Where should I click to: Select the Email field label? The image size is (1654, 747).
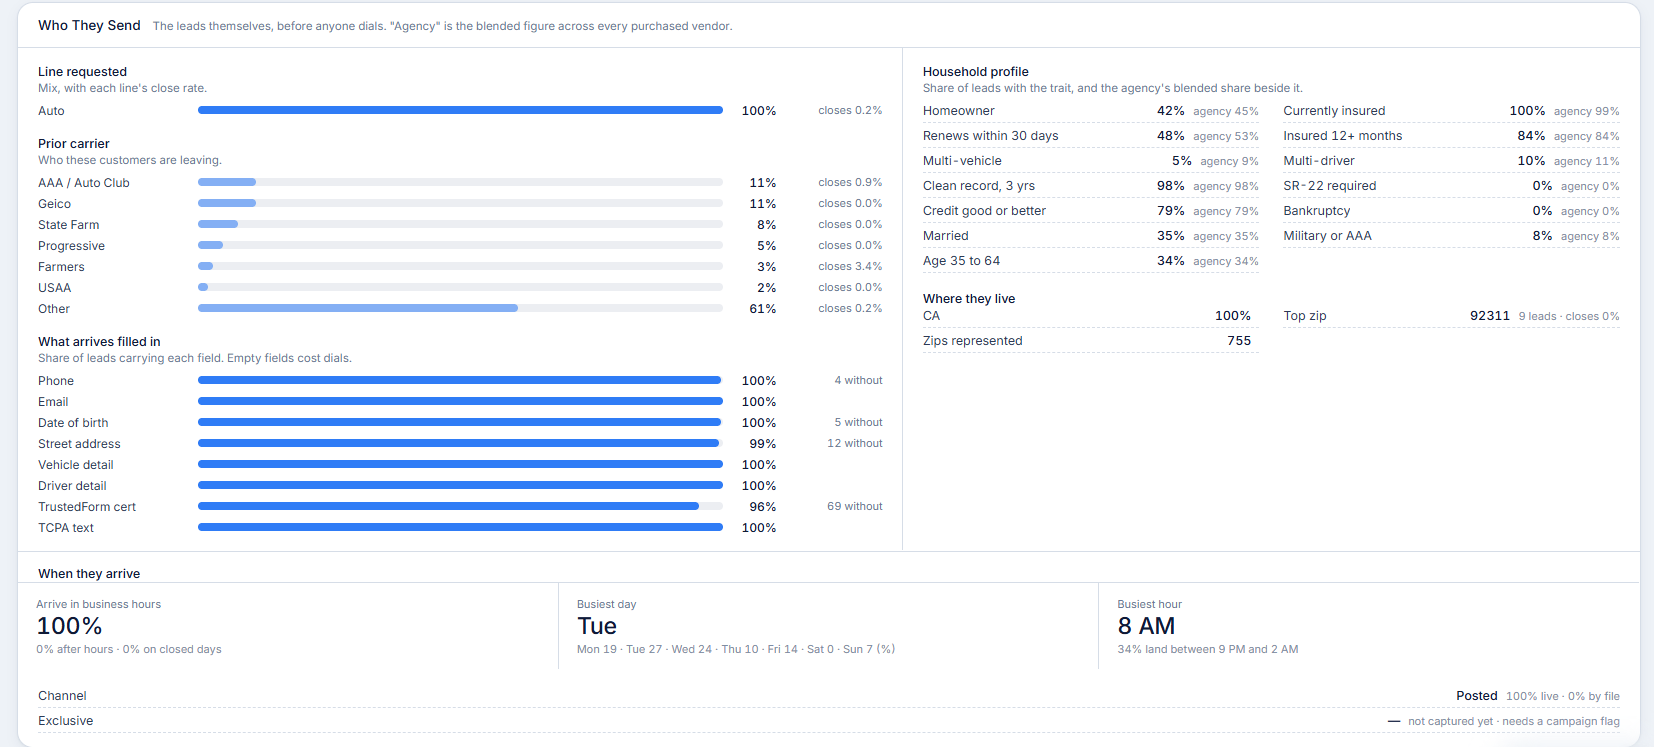(x=53, y=402)
